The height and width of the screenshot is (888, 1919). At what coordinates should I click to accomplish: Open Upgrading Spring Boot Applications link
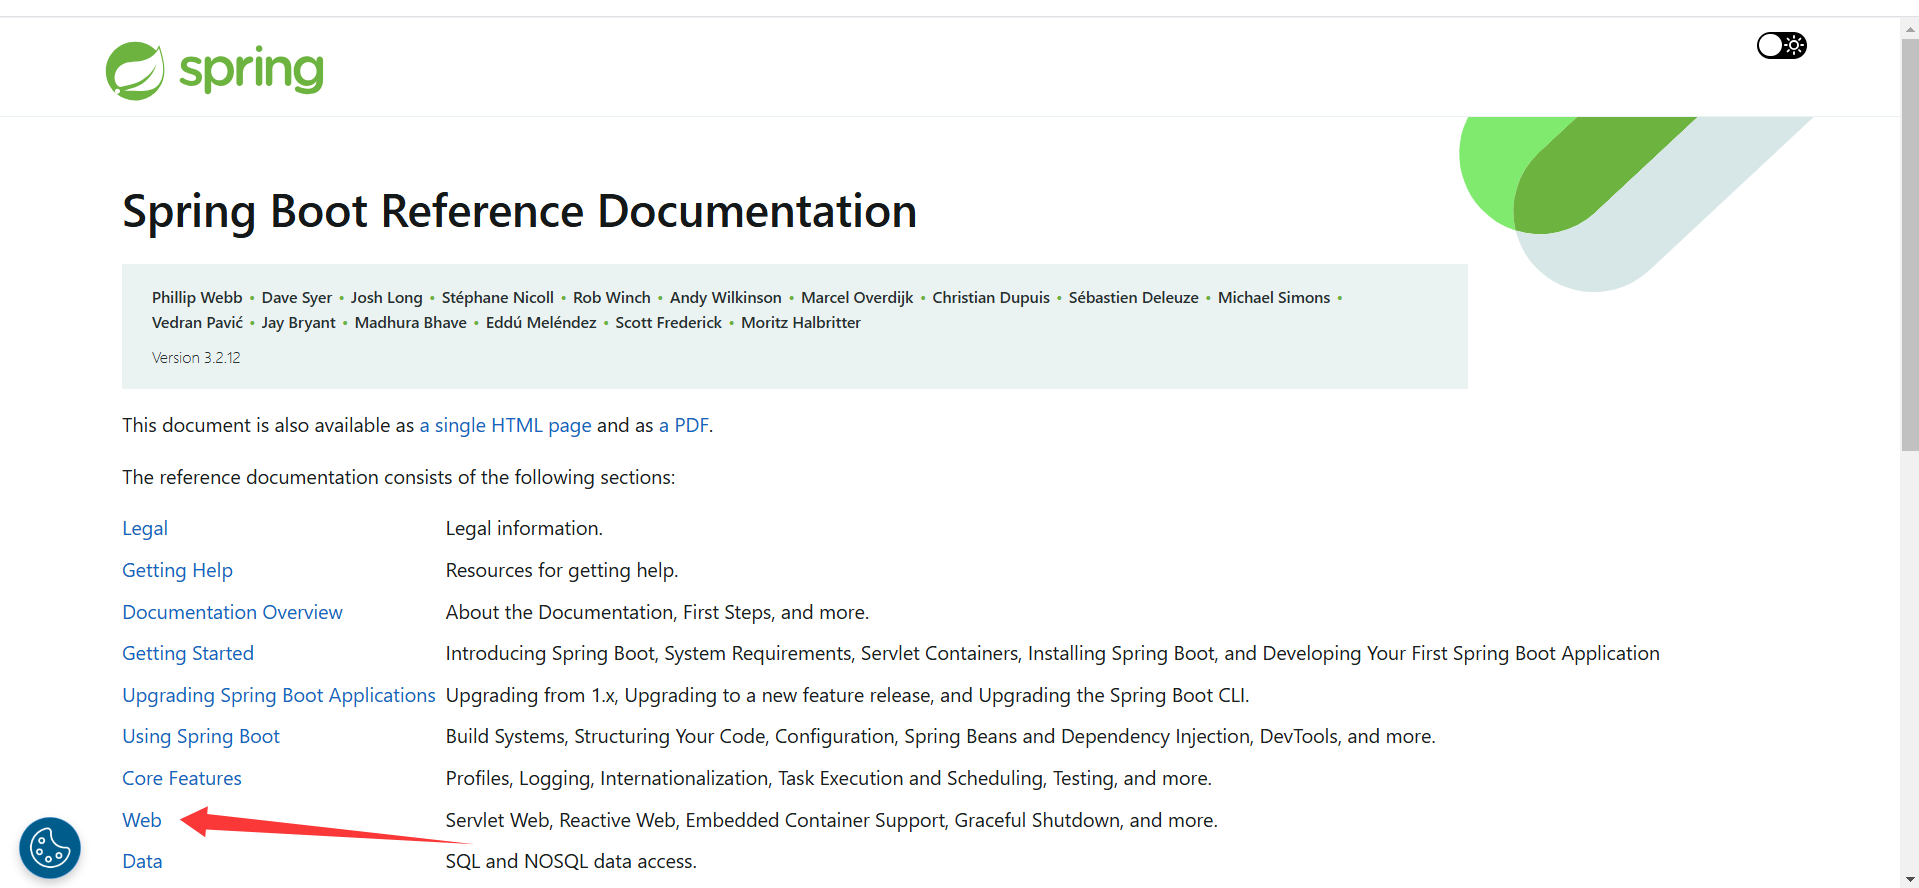click(279, 695)
